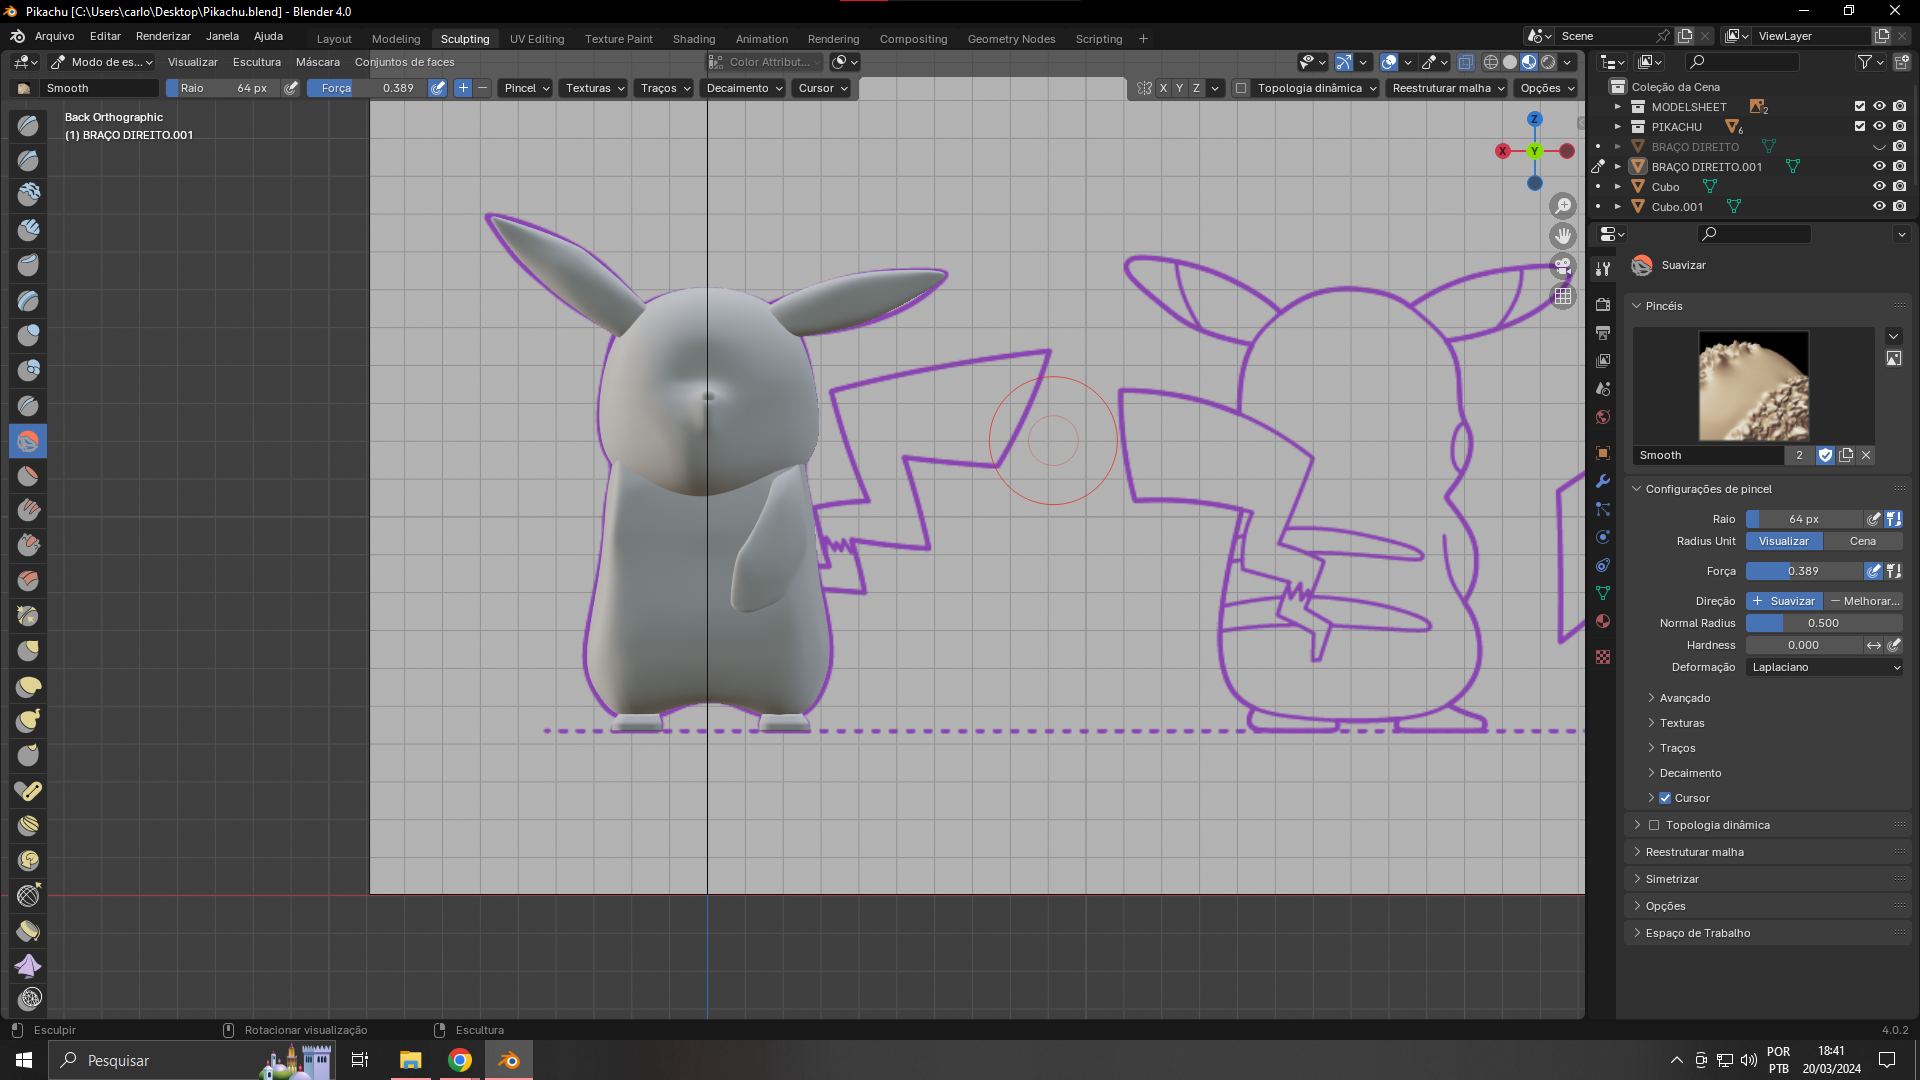Open the Escultura menu
Viewport: 1920px width, 1080px height.
coord(257,62)
